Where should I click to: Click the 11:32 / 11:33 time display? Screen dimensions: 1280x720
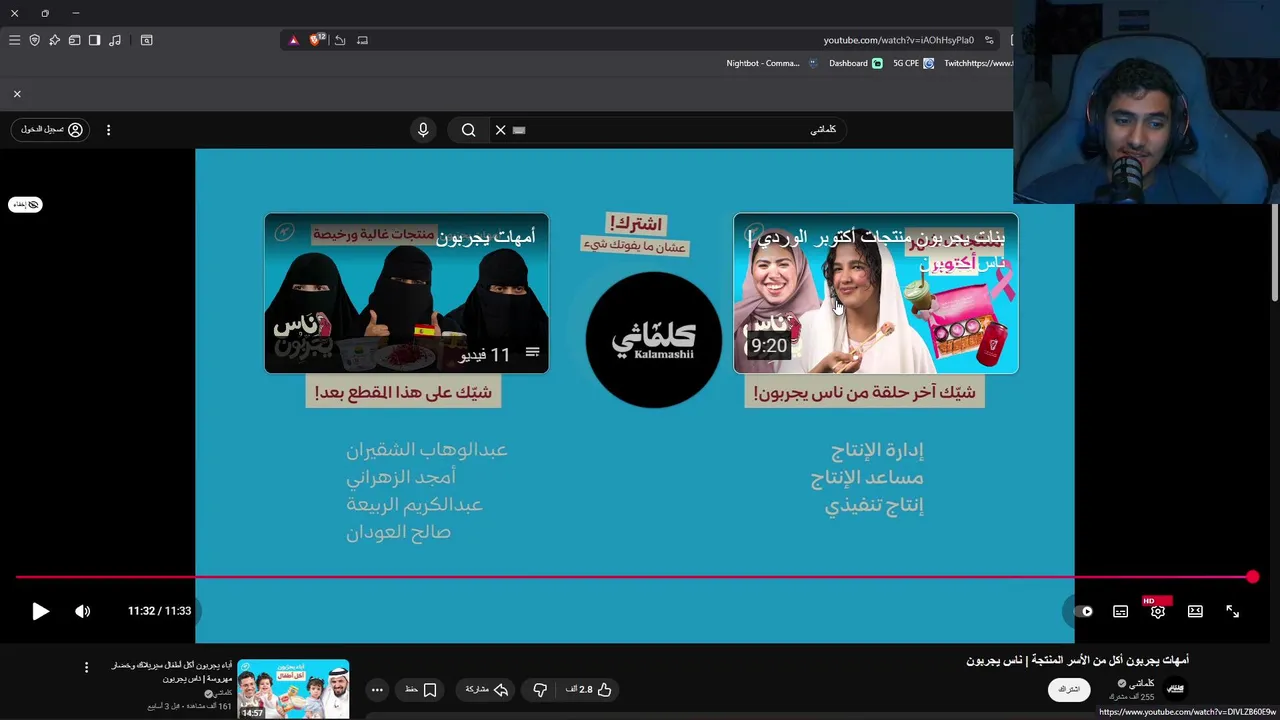coord(159,611)
